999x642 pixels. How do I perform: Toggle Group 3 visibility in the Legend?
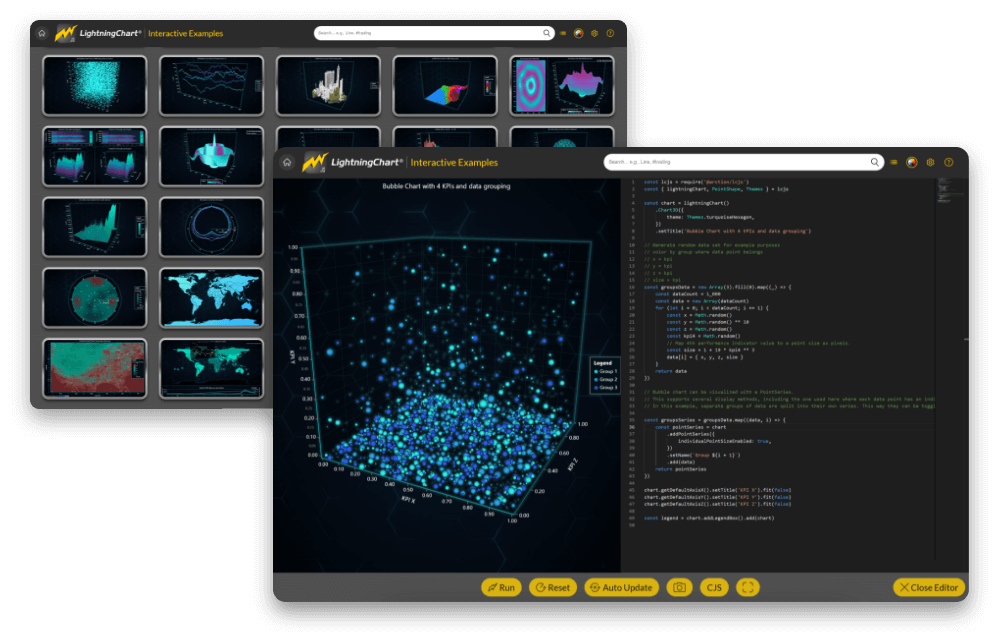(608, 388)
